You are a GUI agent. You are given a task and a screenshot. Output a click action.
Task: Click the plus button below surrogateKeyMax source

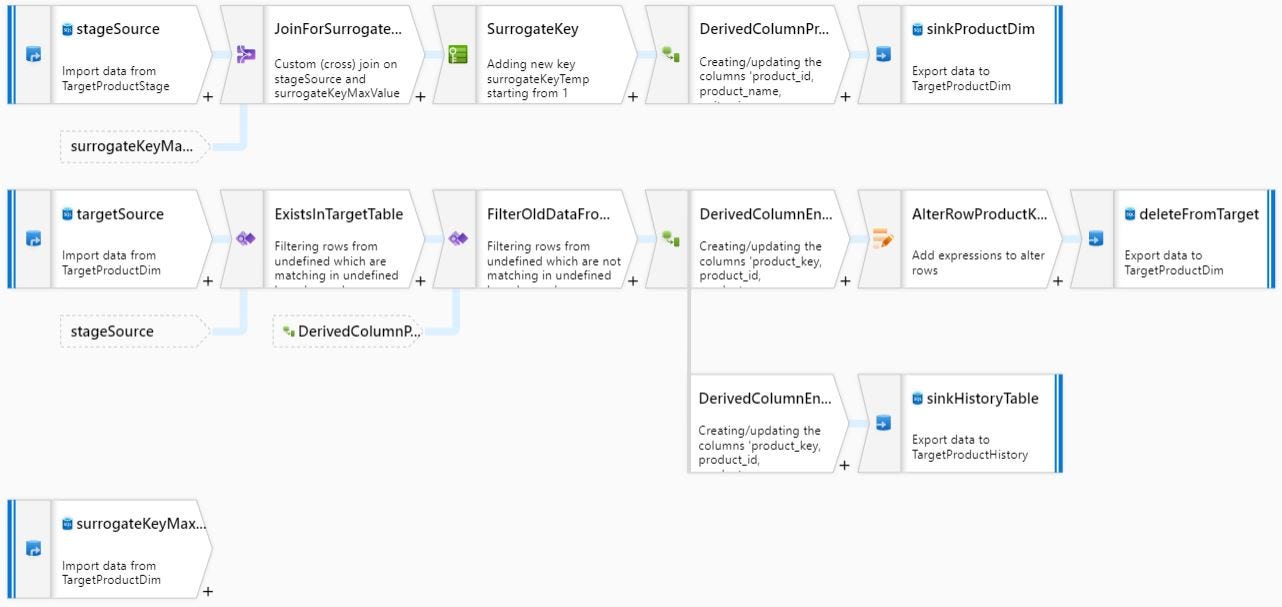pos(207,591)
